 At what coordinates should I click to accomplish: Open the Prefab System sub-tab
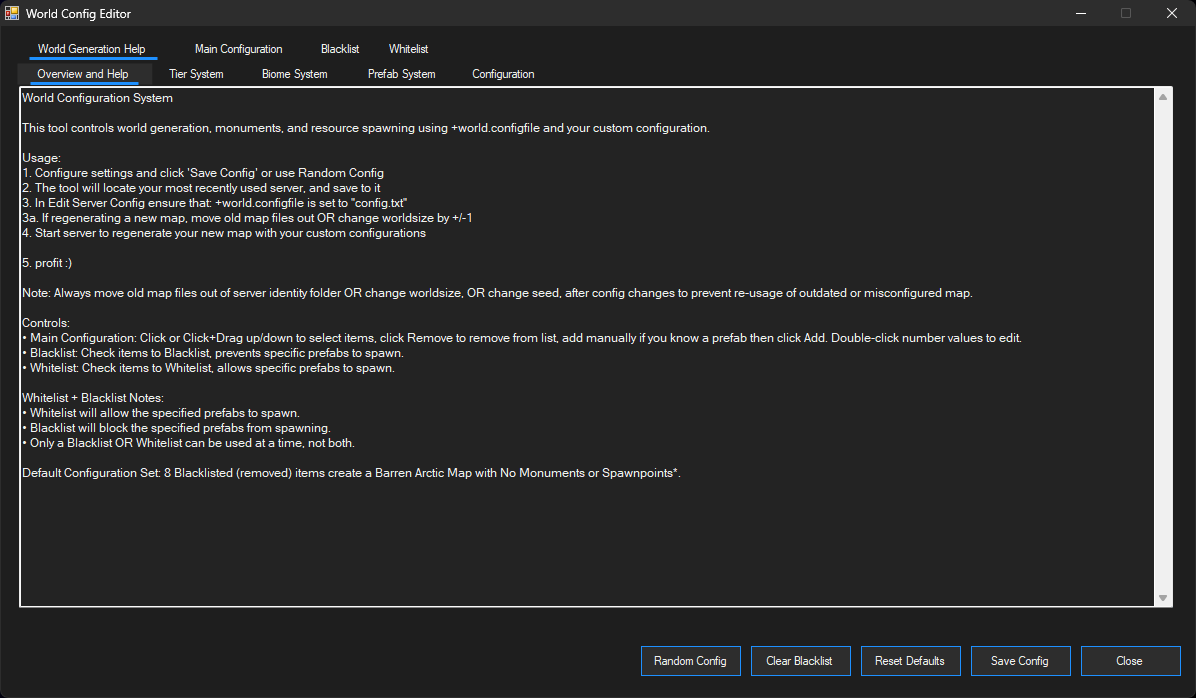point(401,73)
